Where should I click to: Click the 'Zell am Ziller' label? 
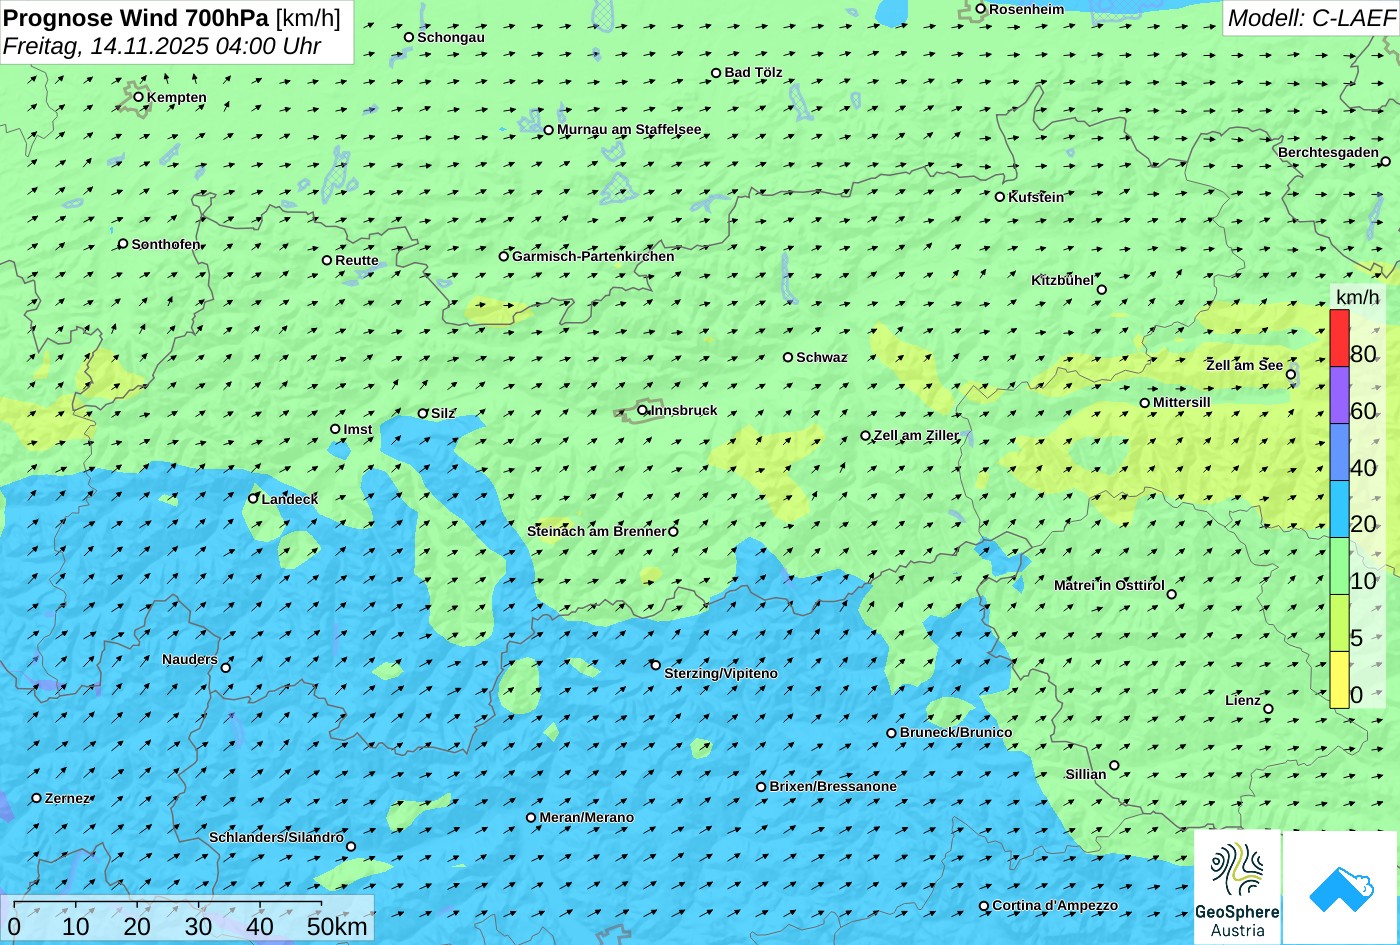click(x=916, y=435)
